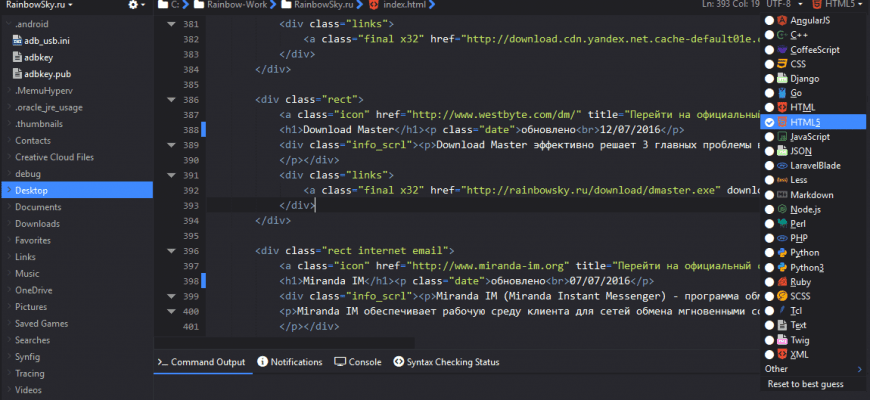Click the RainbowSky.ru breadcrumb folder
The height and width of the screenshot is (400, 870).
[316, 5]
